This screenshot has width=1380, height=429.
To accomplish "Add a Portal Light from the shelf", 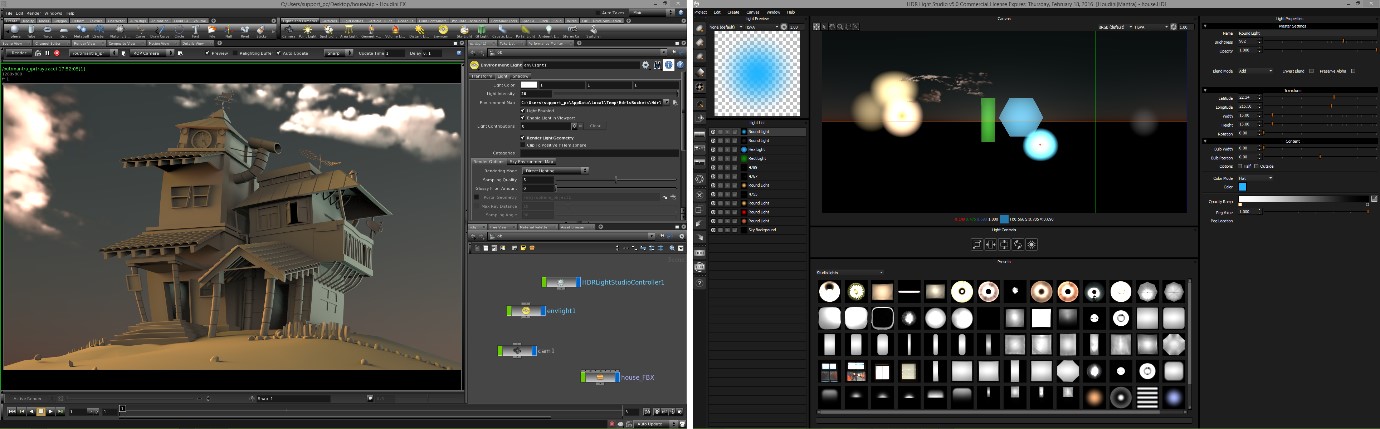I will 528,31.
